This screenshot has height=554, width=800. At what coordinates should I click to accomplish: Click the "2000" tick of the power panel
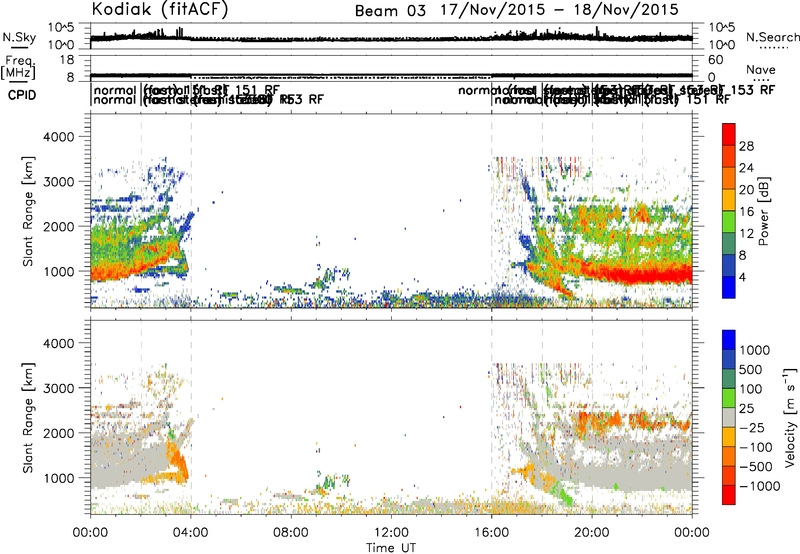pyautogui.click(x=58, y=226)
